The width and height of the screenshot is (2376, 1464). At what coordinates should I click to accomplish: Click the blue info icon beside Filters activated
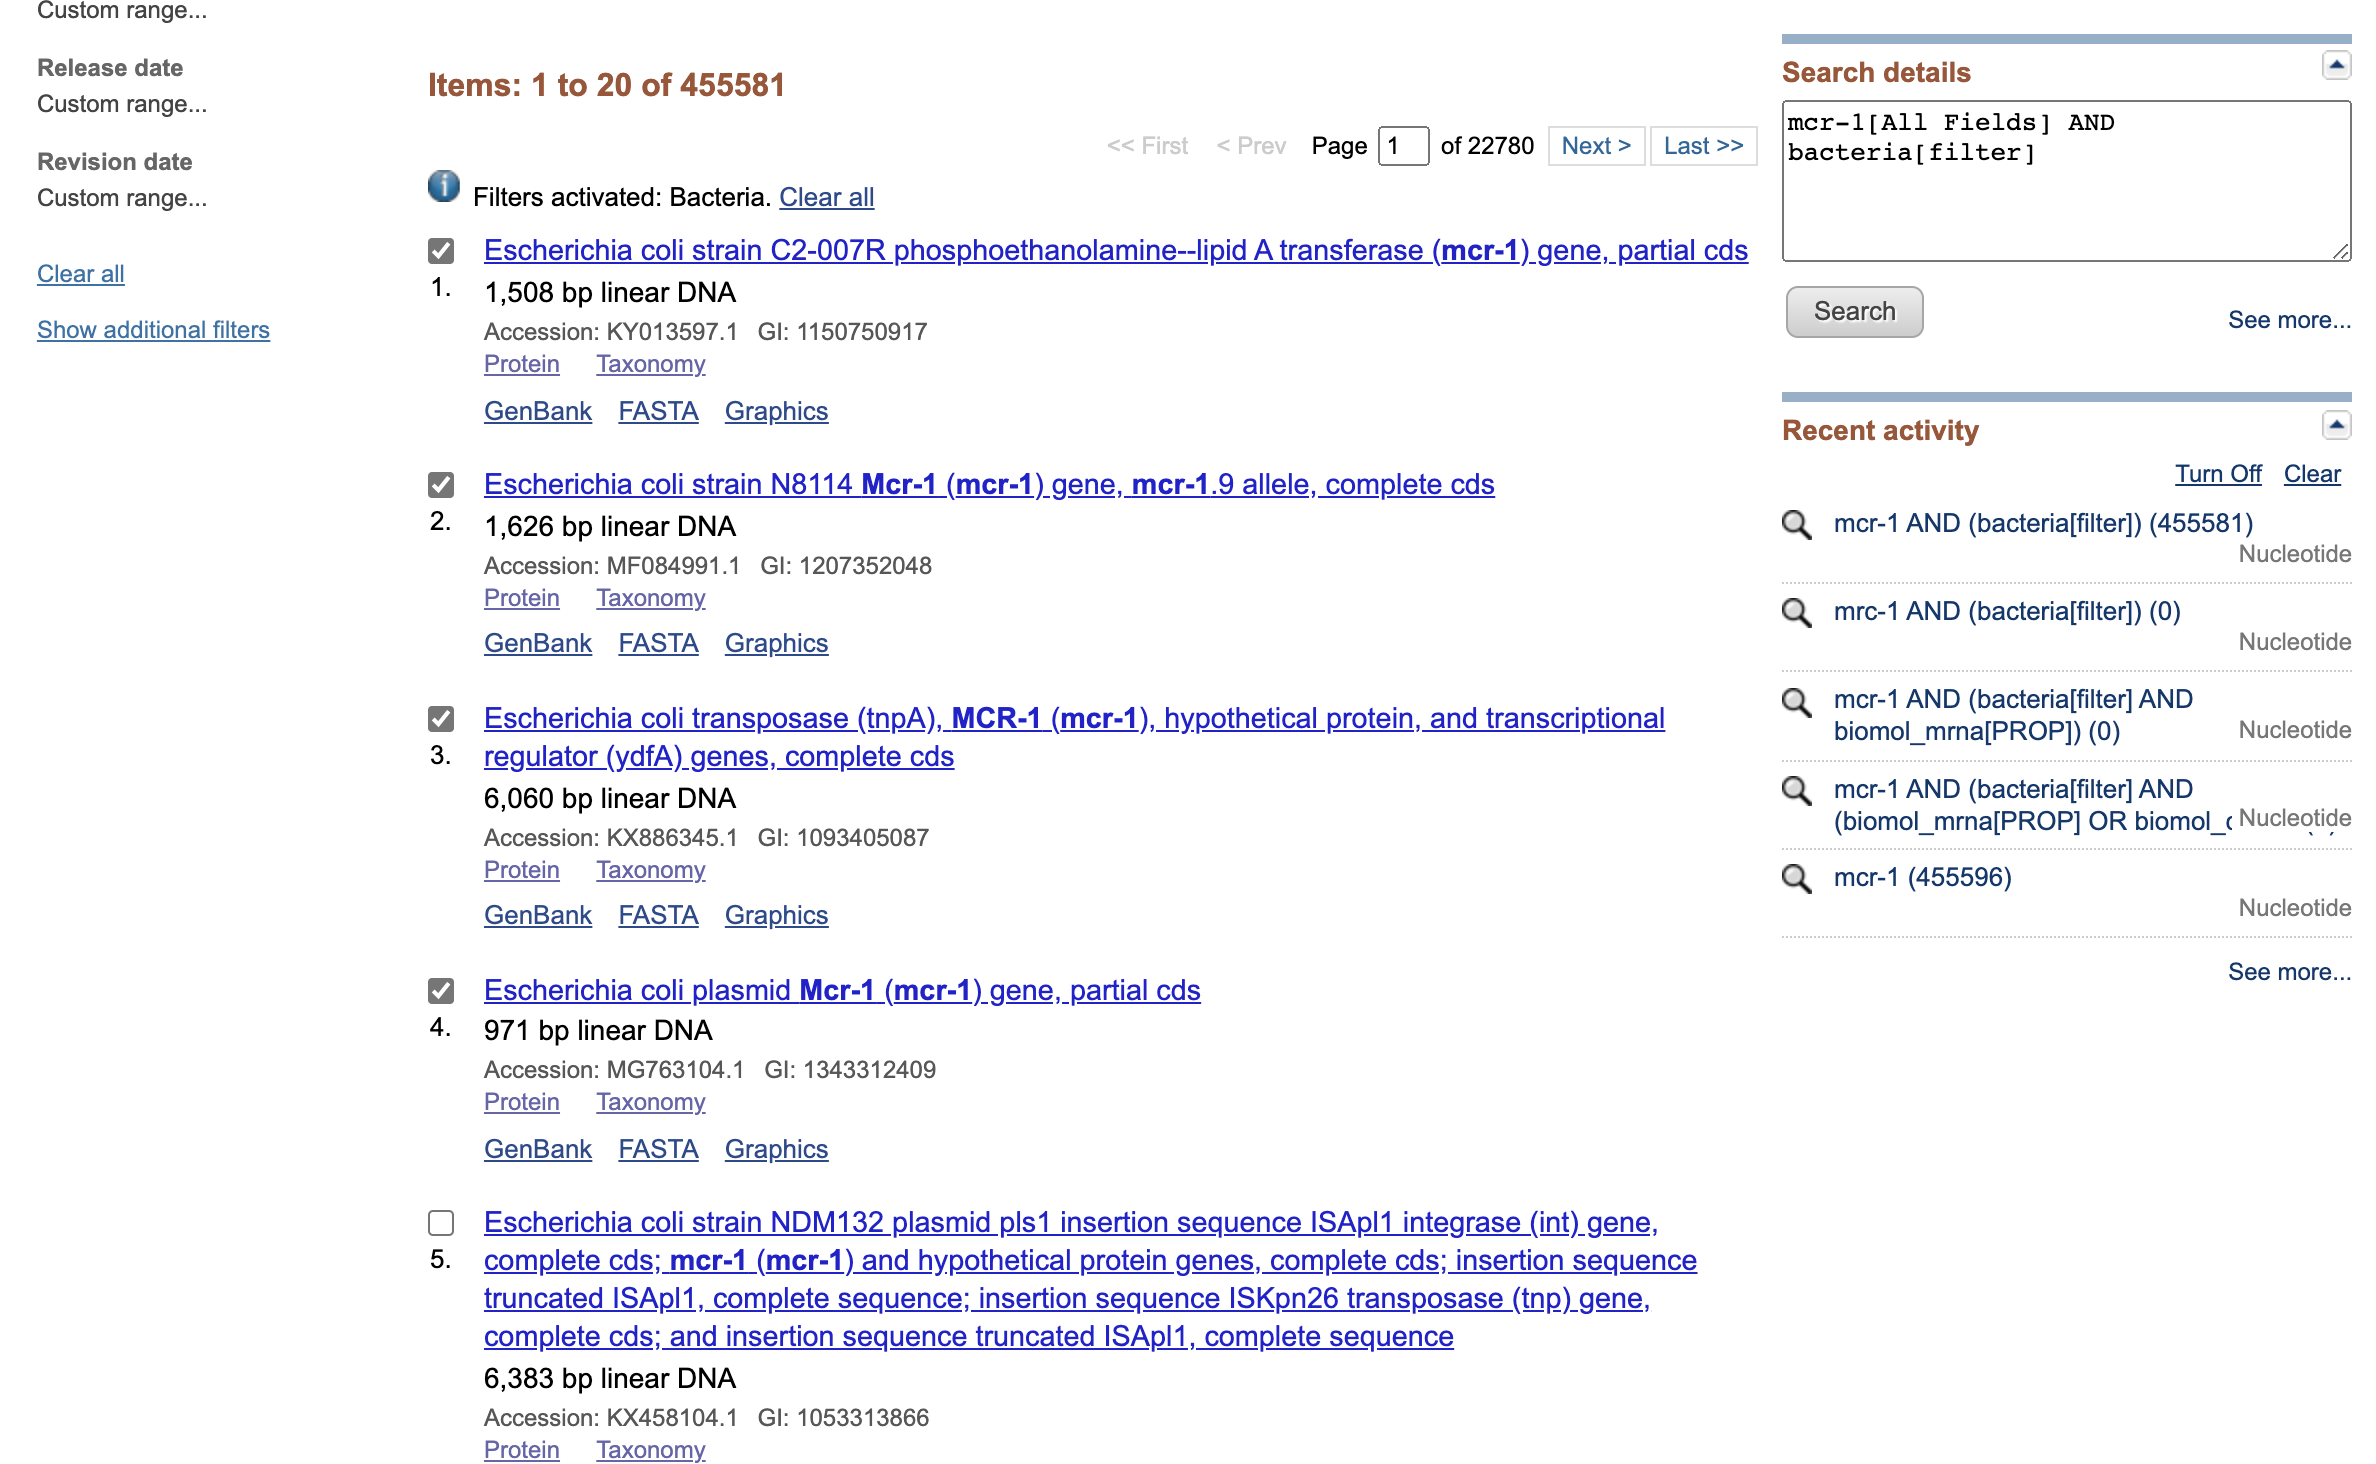coord(444,186)
